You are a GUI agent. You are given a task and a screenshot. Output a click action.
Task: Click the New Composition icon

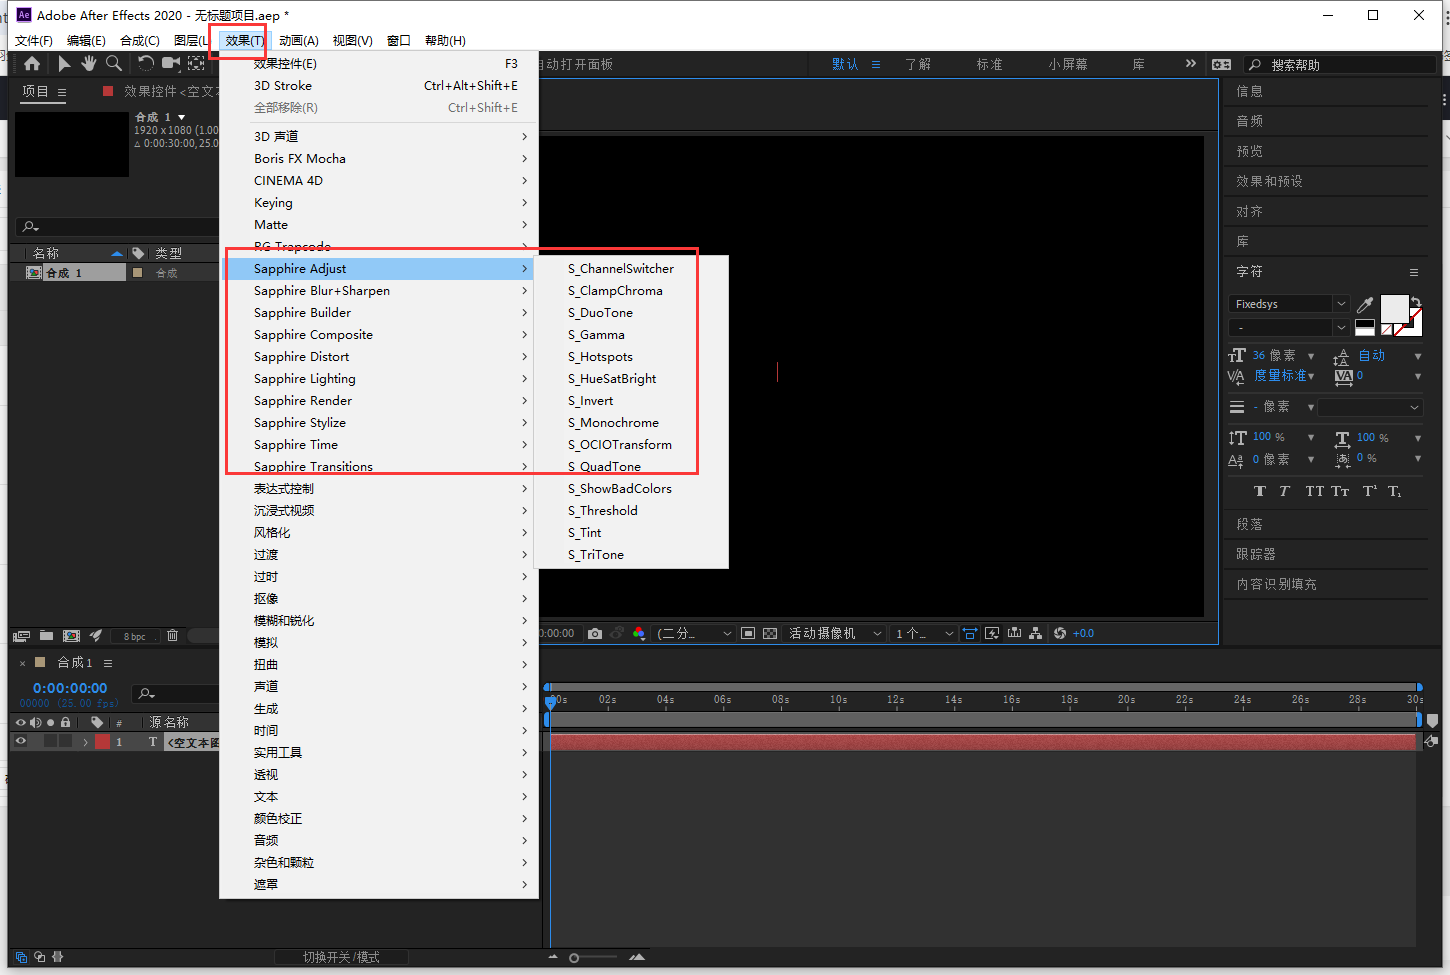[71, 636]
